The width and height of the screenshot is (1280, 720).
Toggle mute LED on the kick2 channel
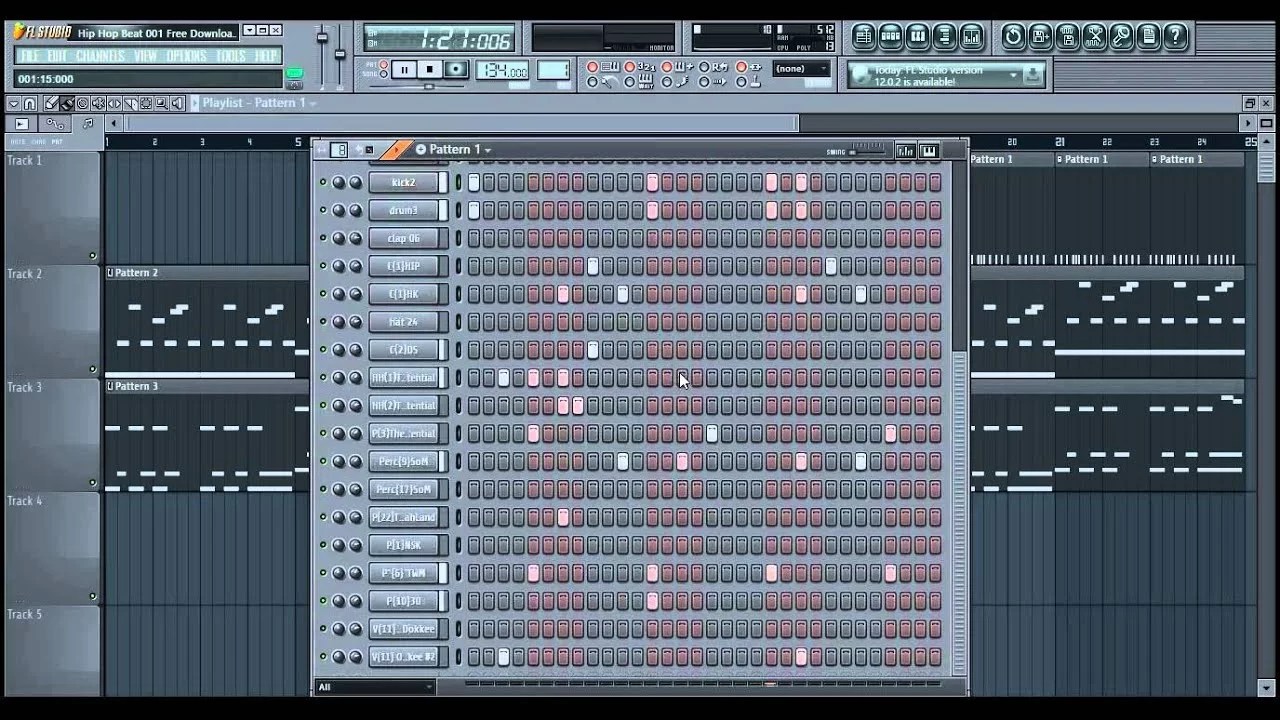[x=322, y=182]
